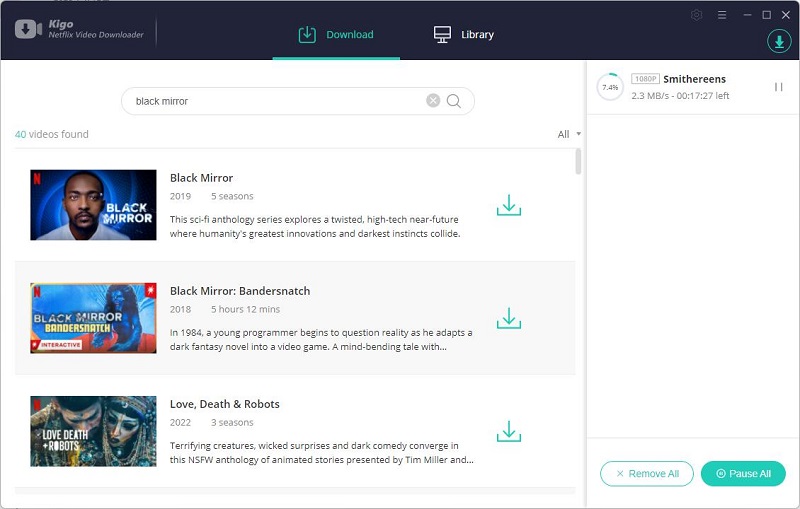Viewport: 800px width, 509px height.
Task: Open the Bandersnatch thumbnail
Action: pyautogui.click(x=93, y=318)
